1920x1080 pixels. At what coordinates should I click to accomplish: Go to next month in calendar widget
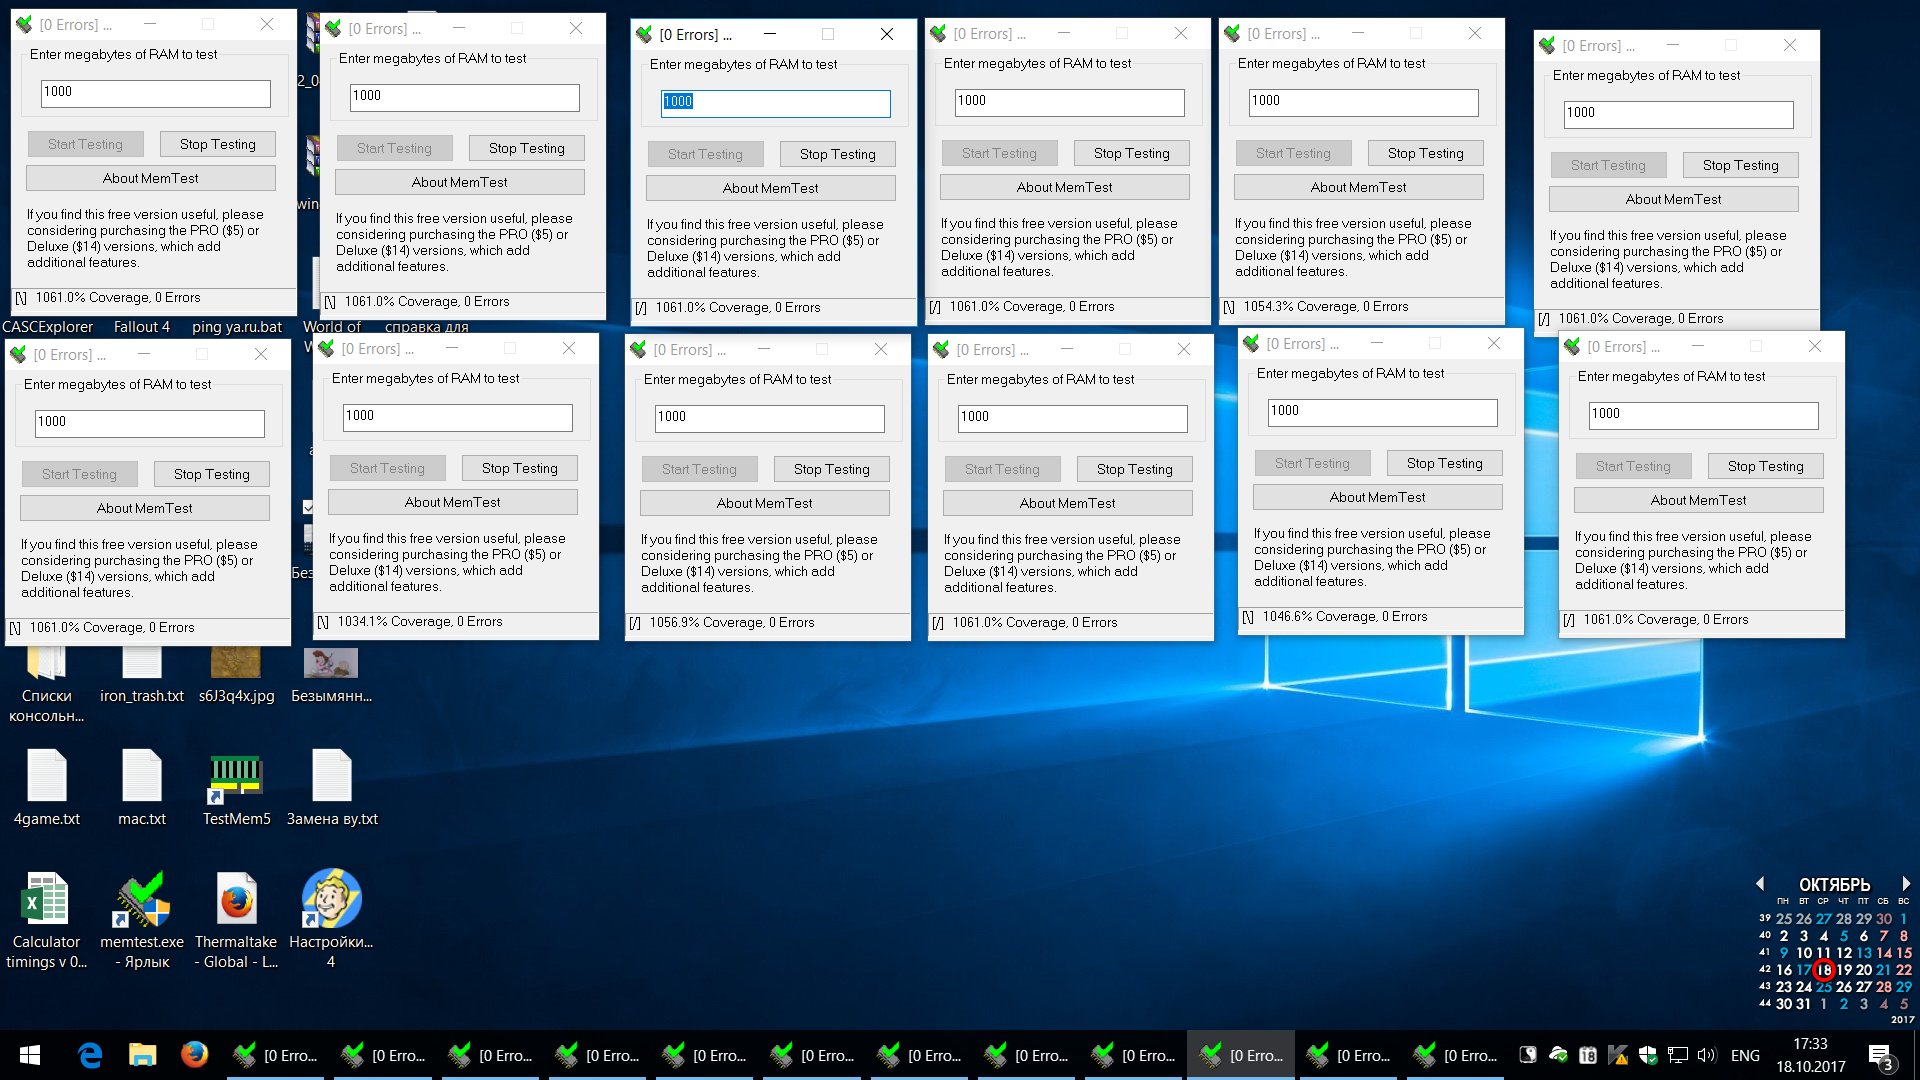pos(1906,884)
